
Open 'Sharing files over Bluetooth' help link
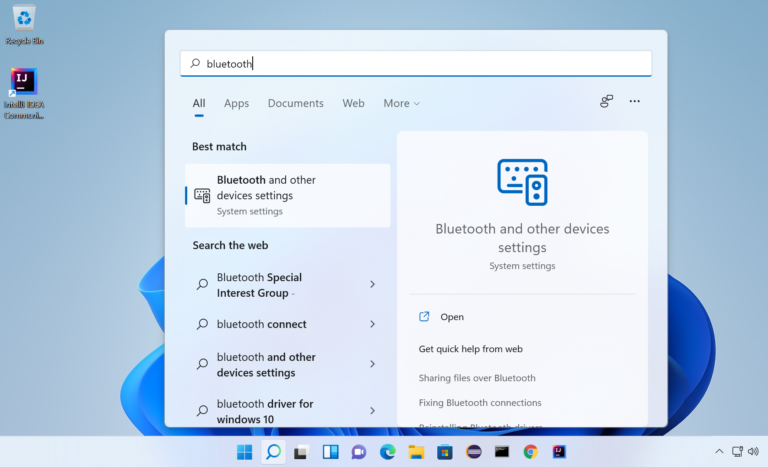click(477, 378)
